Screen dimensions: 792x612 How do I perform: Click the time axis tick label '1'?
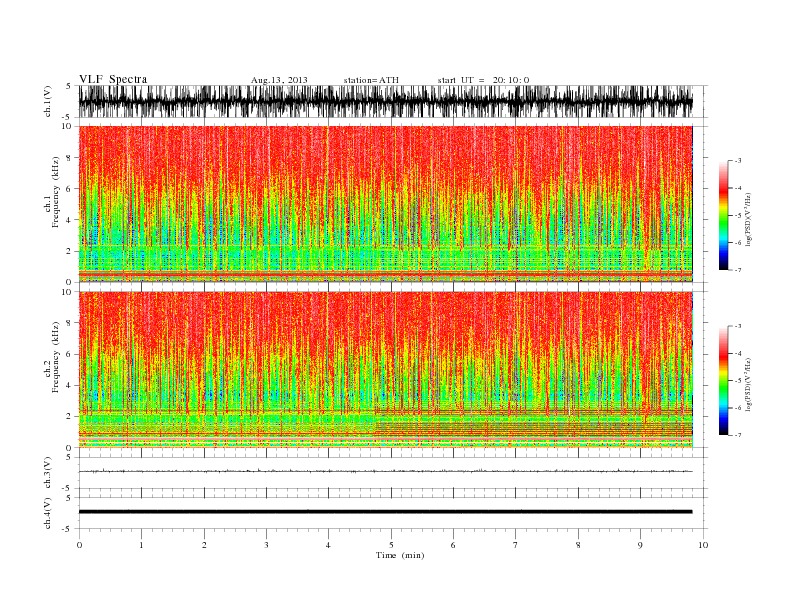click(141, 545)
